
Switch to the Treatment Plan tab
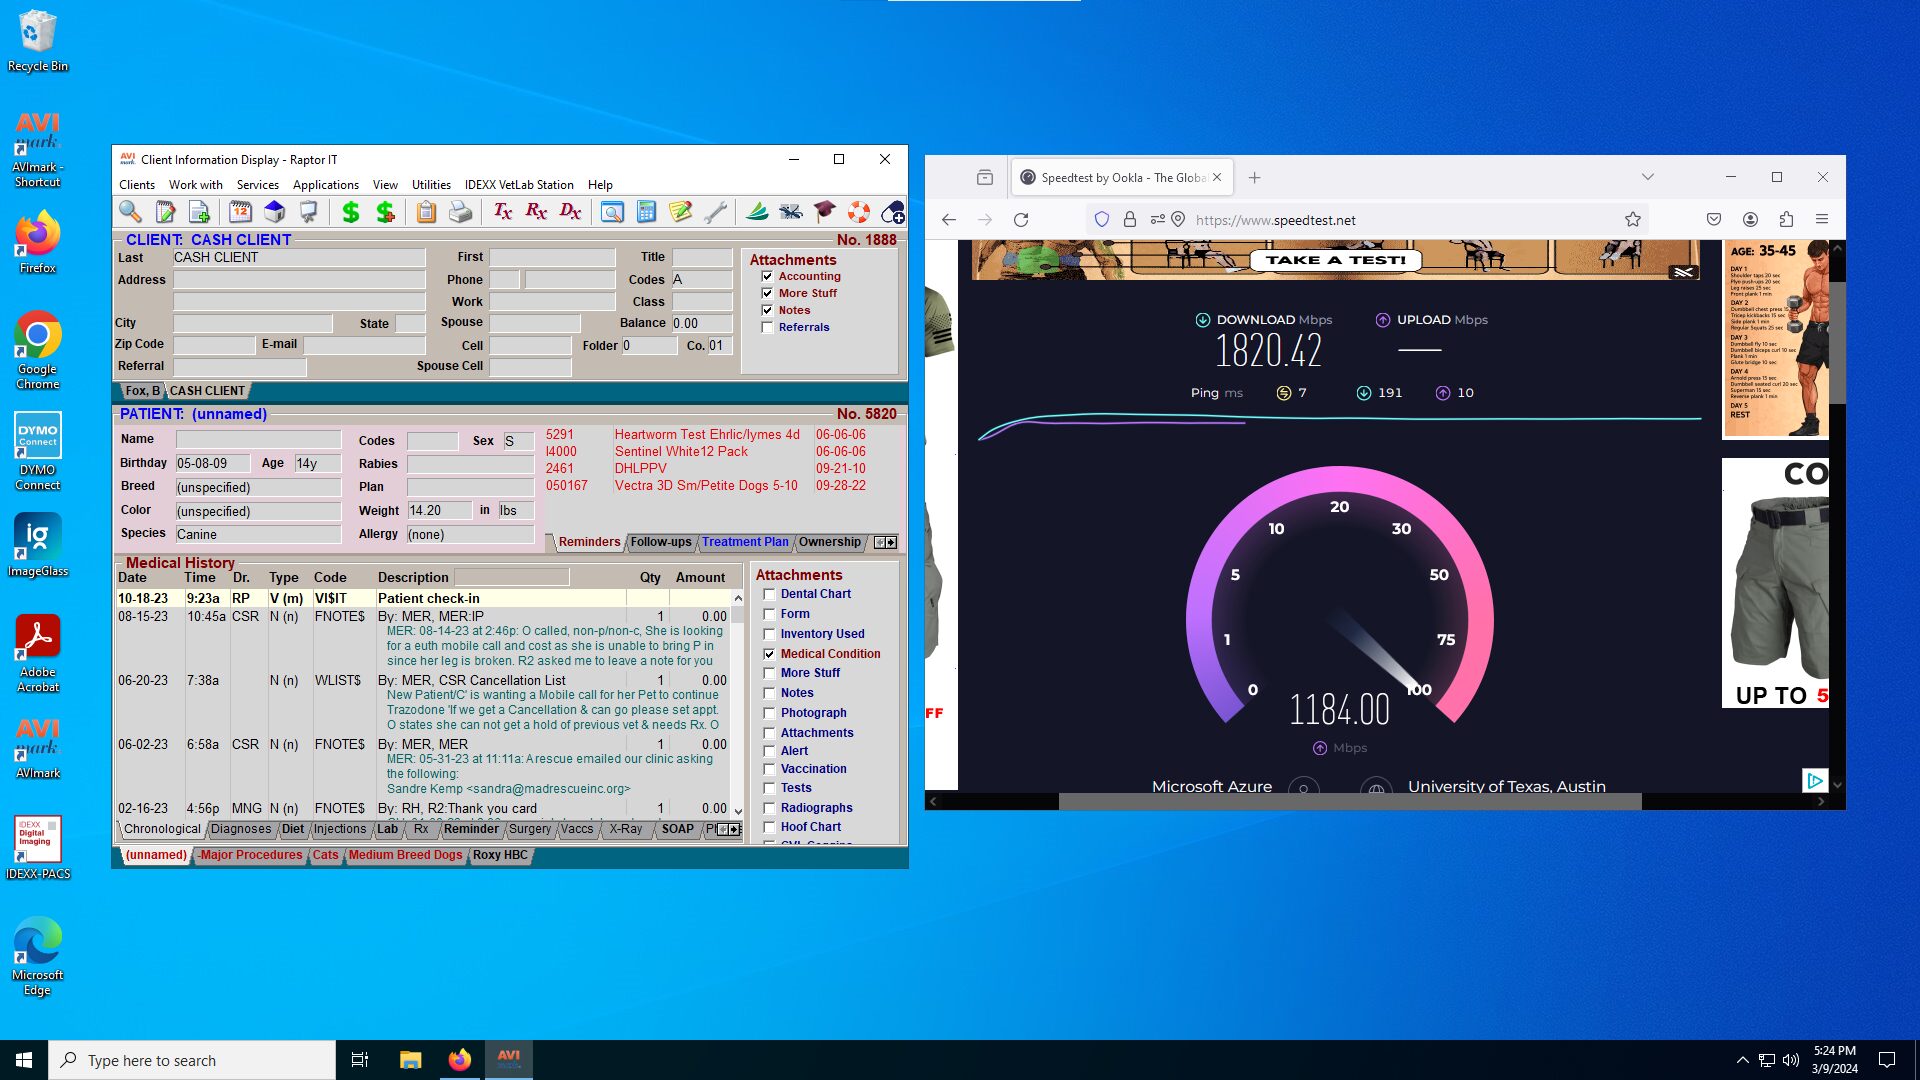coord(744,542)
